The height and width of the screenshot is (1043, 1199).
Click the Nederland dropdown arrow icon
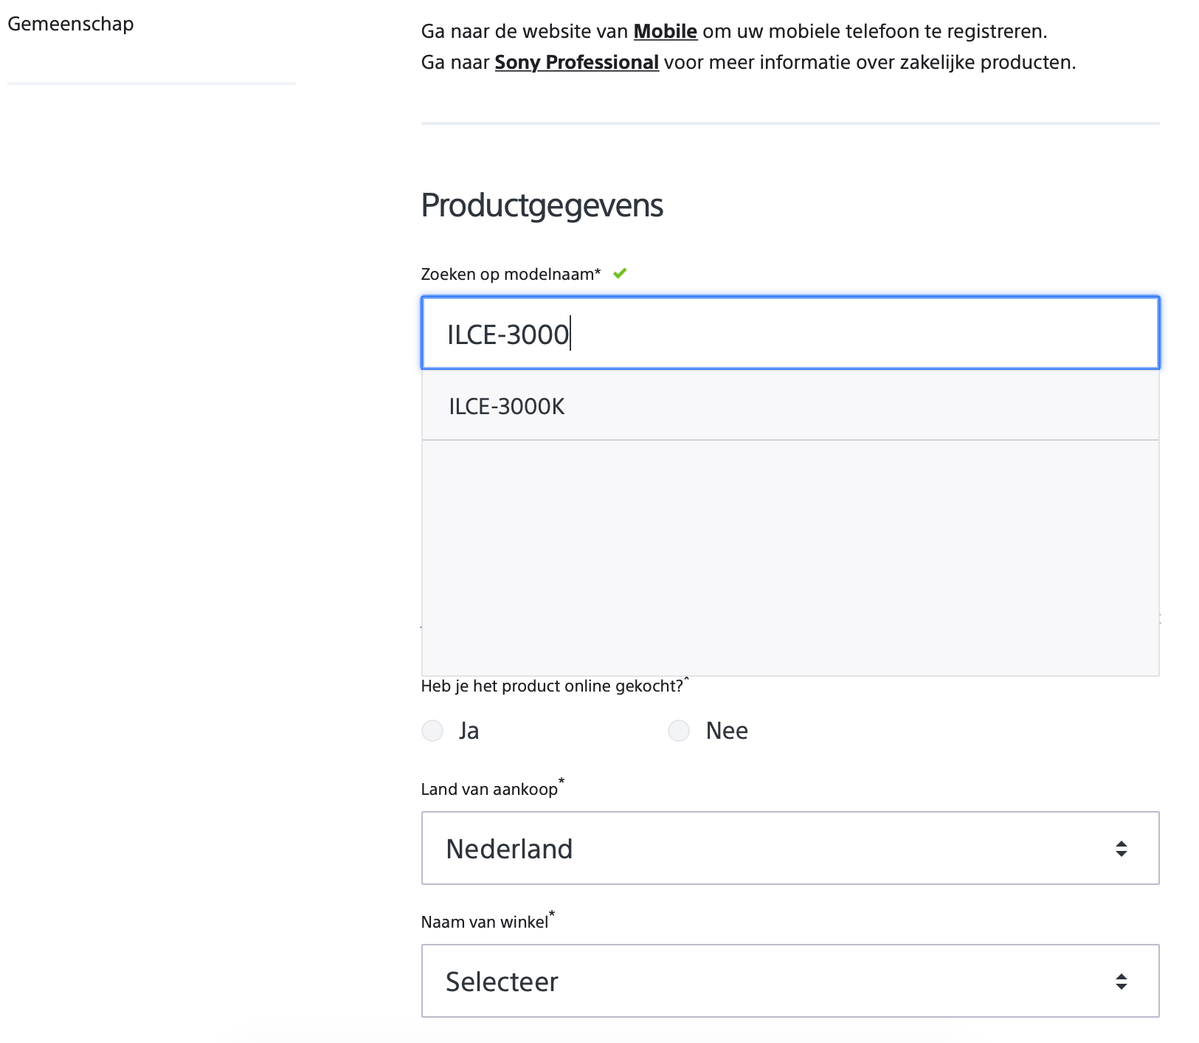(1121, 848)
